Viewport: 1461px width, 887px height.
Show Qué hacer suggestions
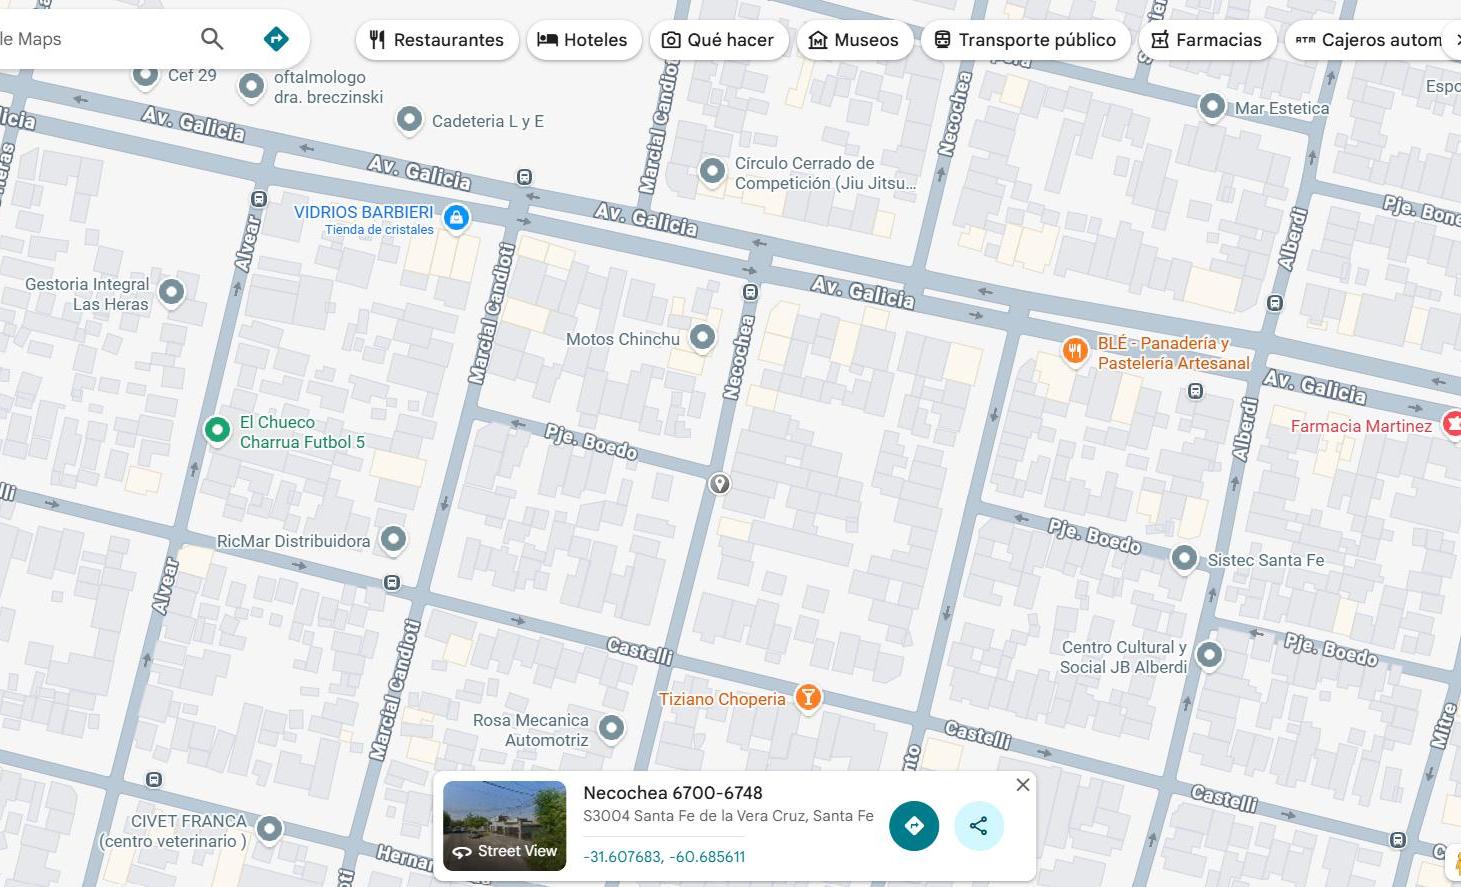click(718, 40)
